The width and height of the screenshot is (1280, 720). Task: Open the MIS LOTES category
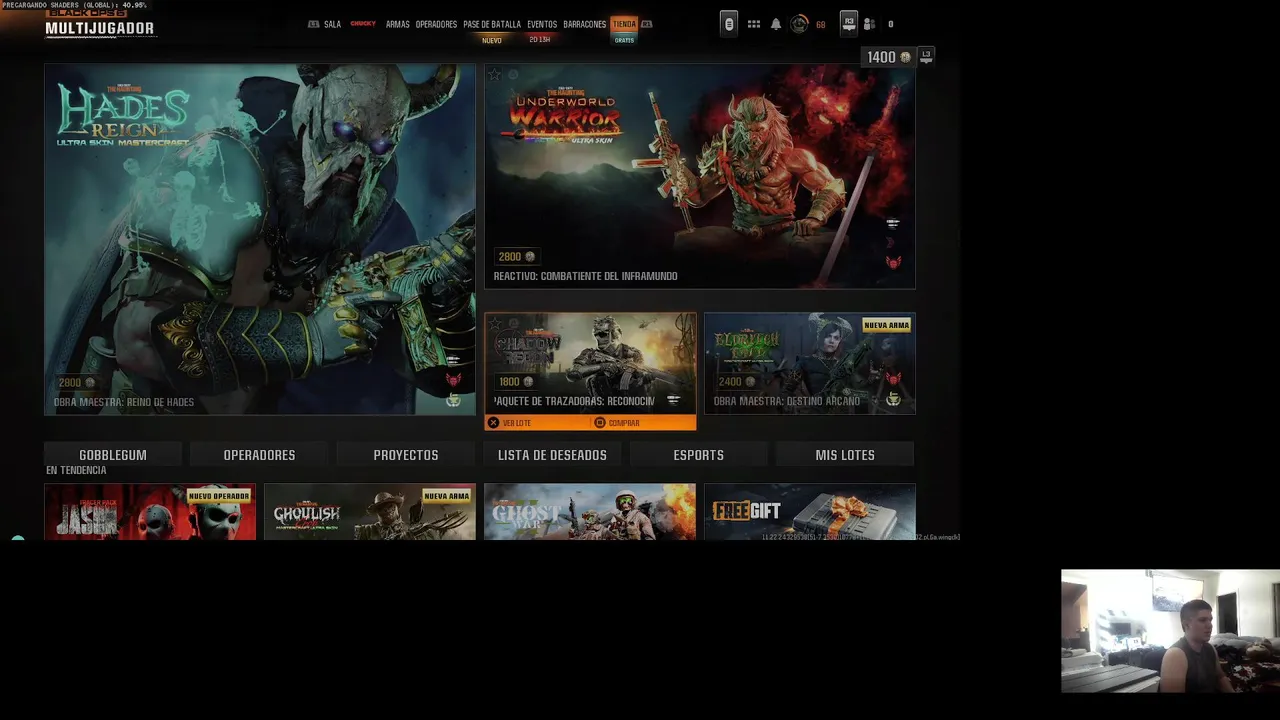pos(845,455)
